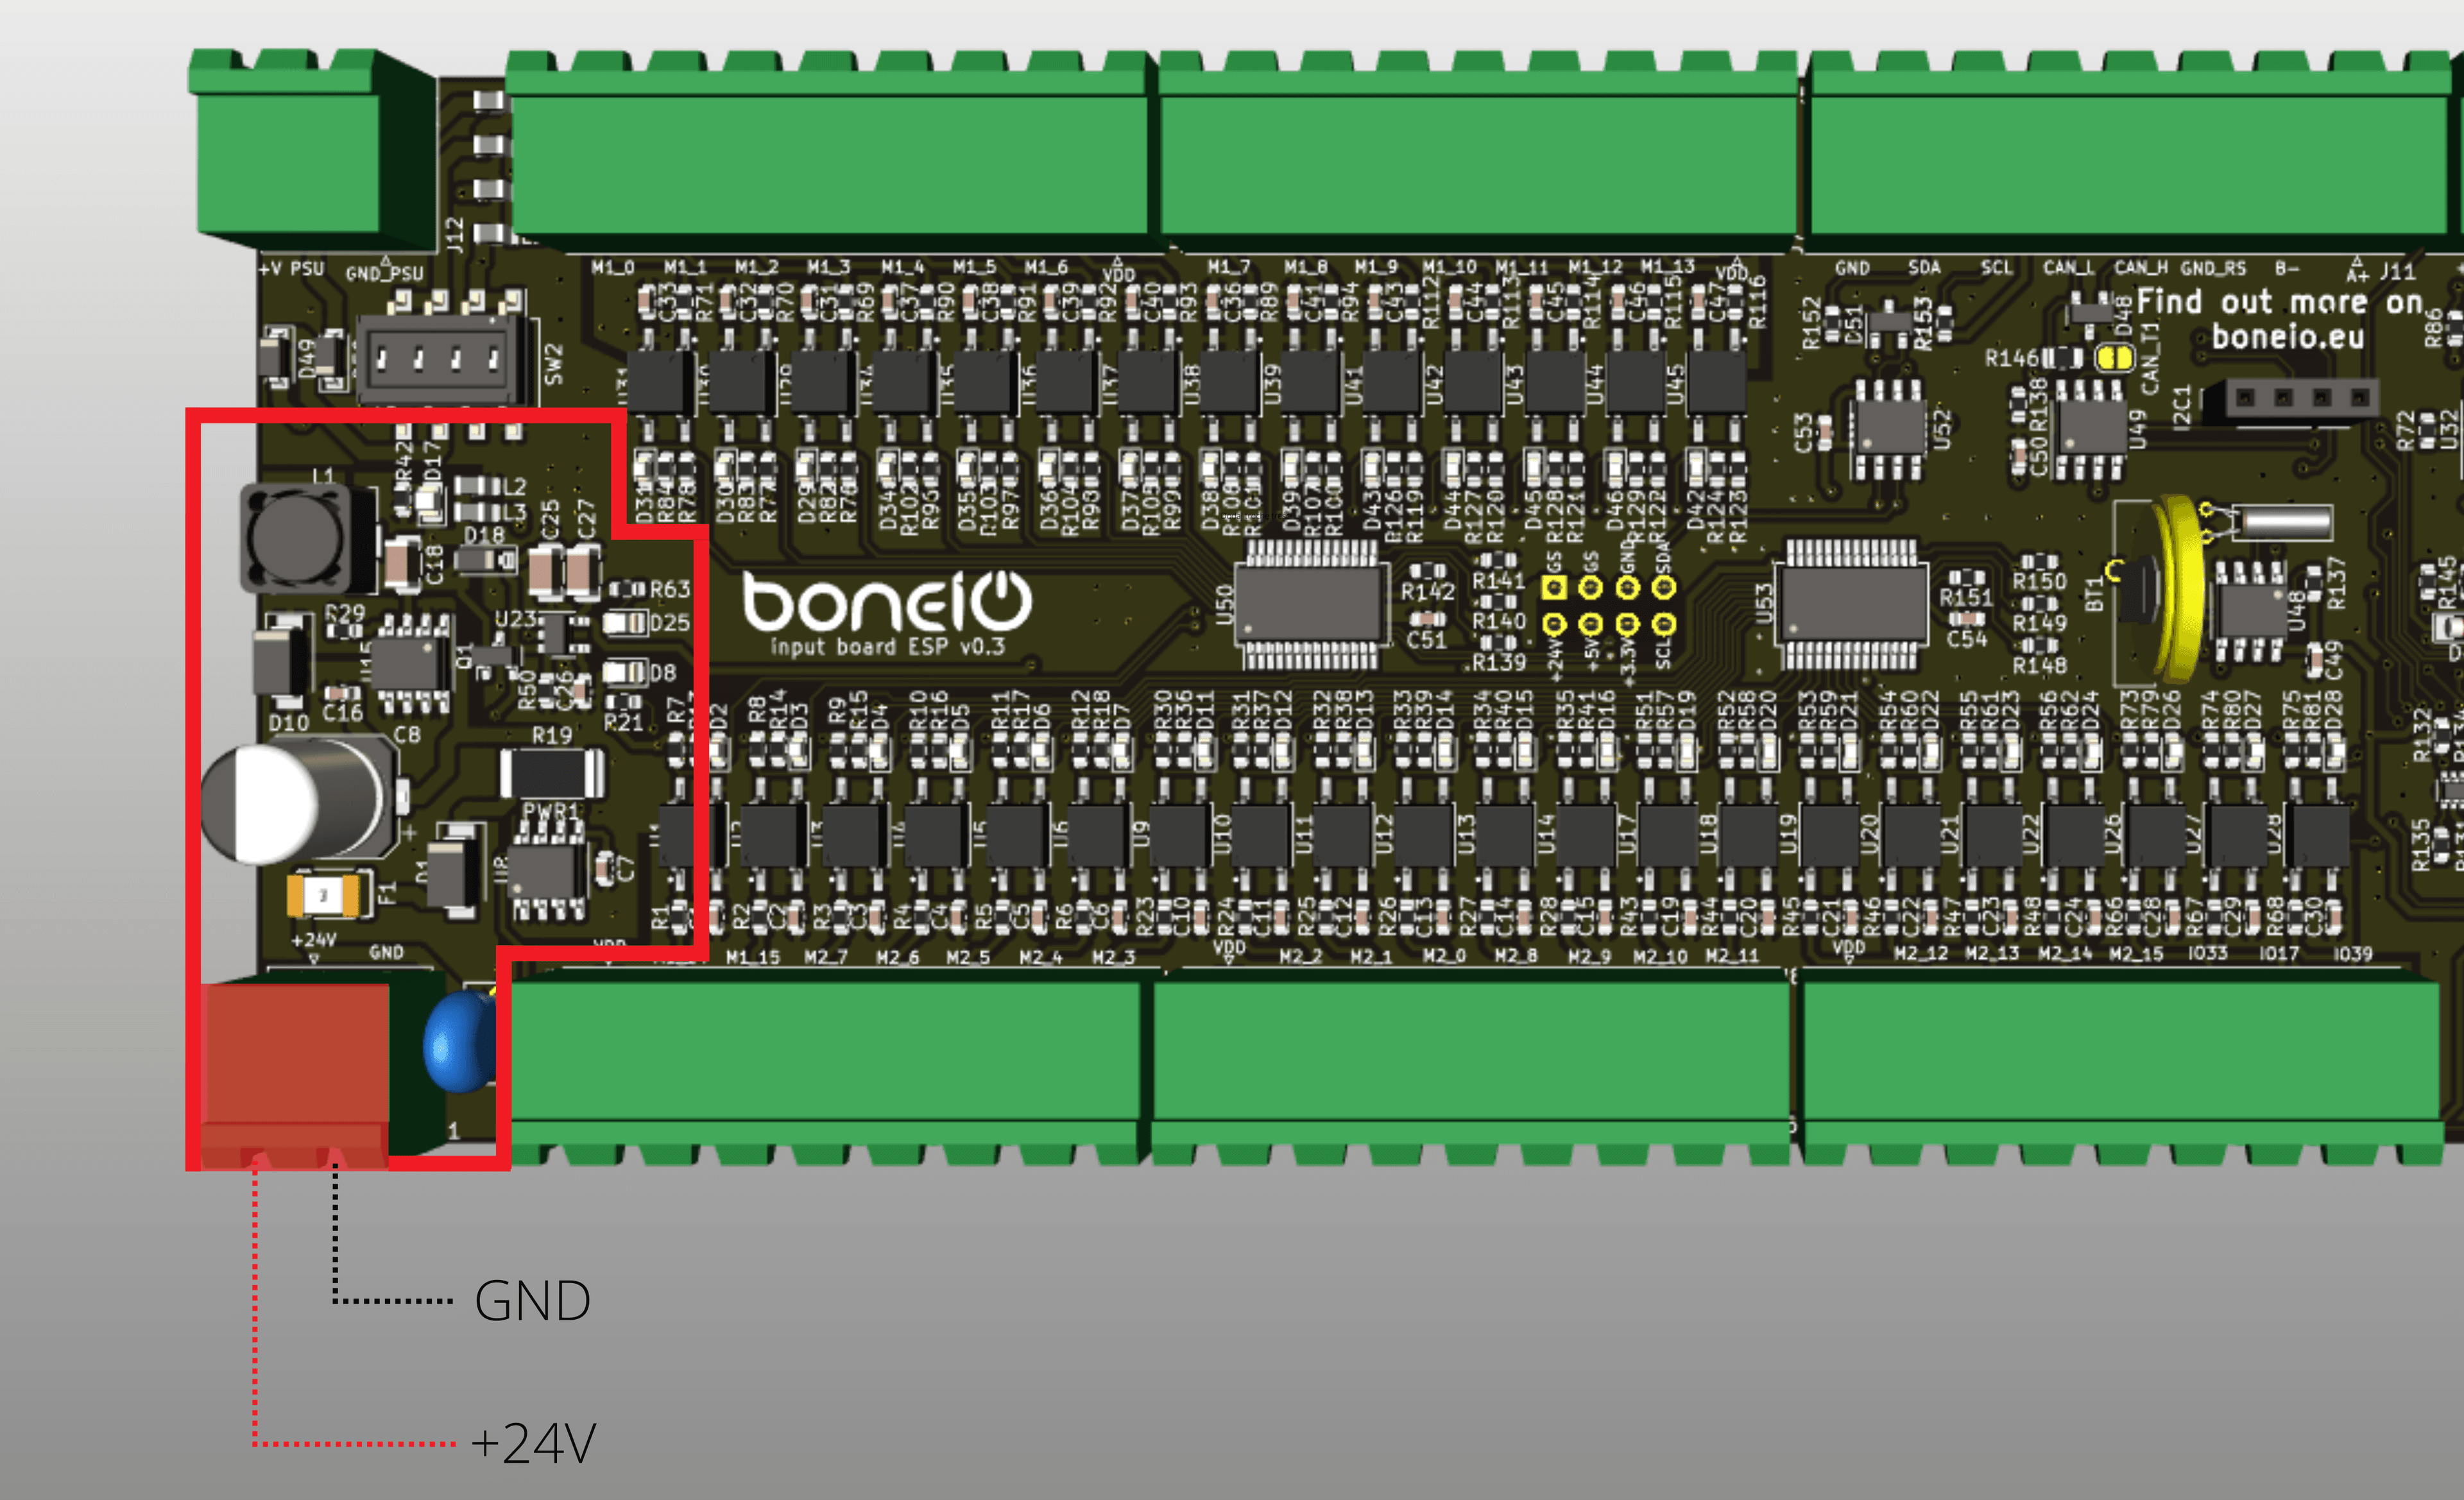2464x1500 pixels.
Task: Click the 'IO39' pin label
Action: click(2353, 953)
